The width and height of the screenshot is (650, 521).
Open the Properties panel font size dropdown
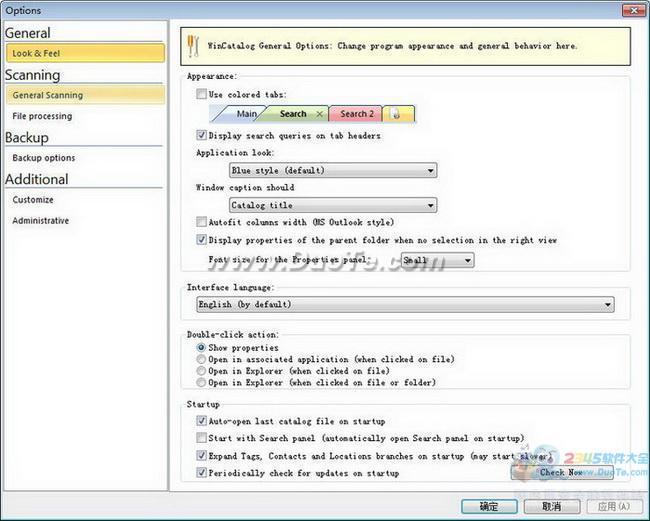(437, 260)
